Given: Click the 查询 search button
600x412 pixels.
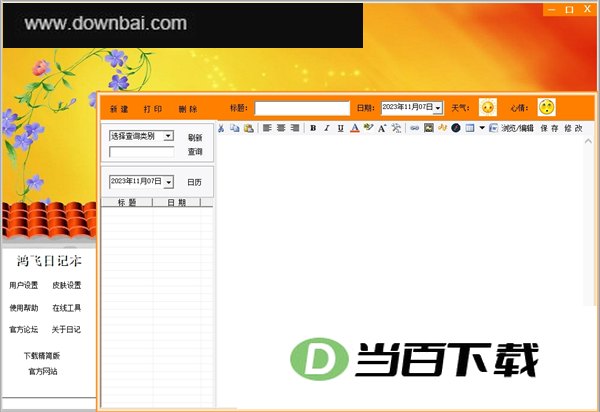Looking at the screenshot, I should pyautogui.click(x=195, y=152).
